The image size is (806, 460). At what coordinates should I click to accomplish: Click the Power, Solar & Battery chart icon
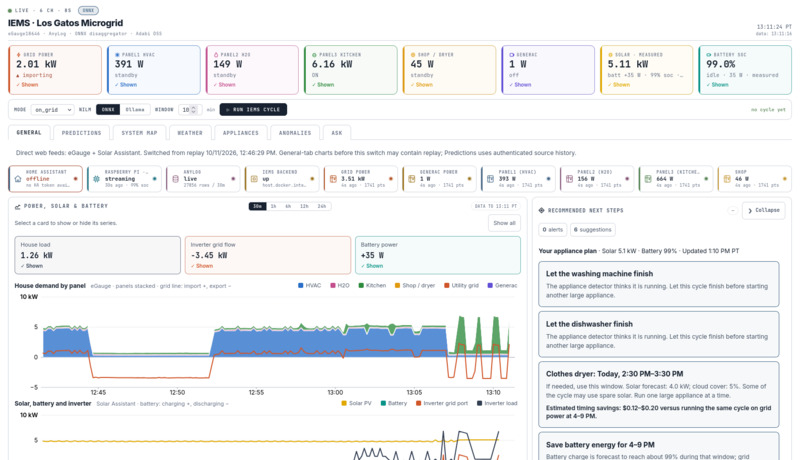(17, 207)
